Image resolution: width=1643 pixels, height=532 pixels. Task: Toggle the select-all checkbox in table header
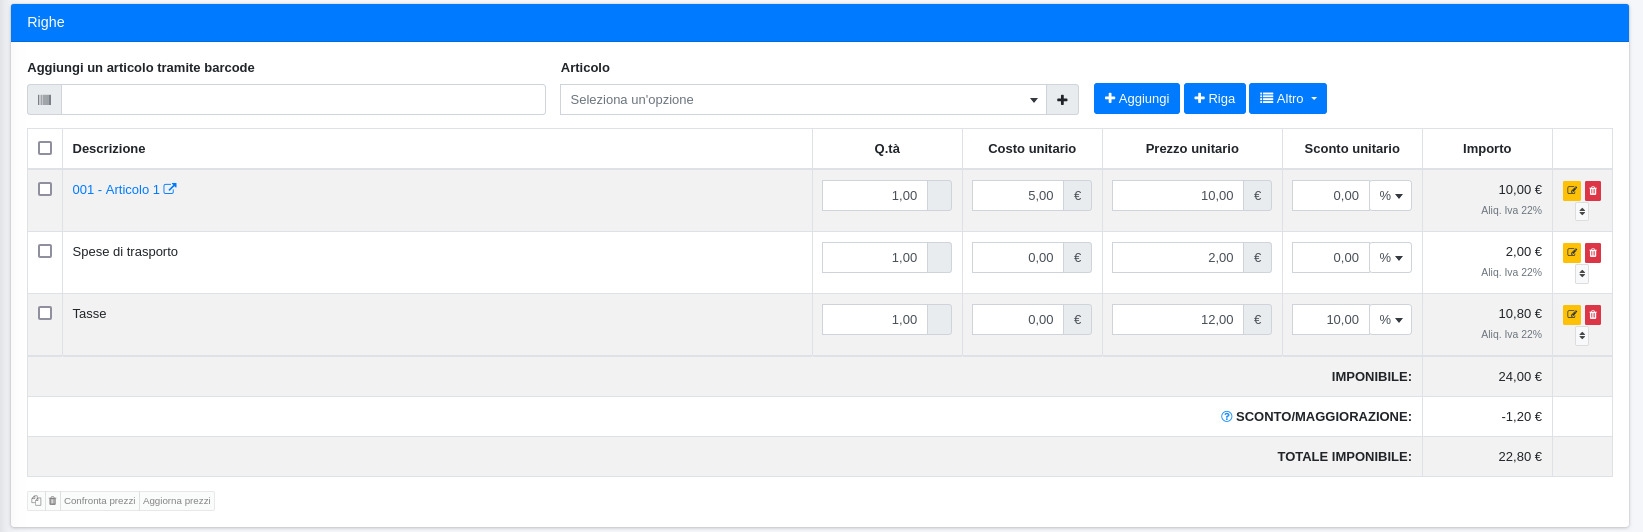point(45,148)
